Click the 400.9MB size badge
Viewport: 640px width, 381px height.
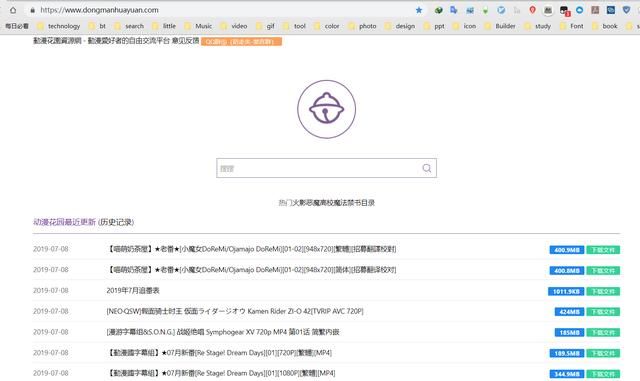click(x=567, y=250)
